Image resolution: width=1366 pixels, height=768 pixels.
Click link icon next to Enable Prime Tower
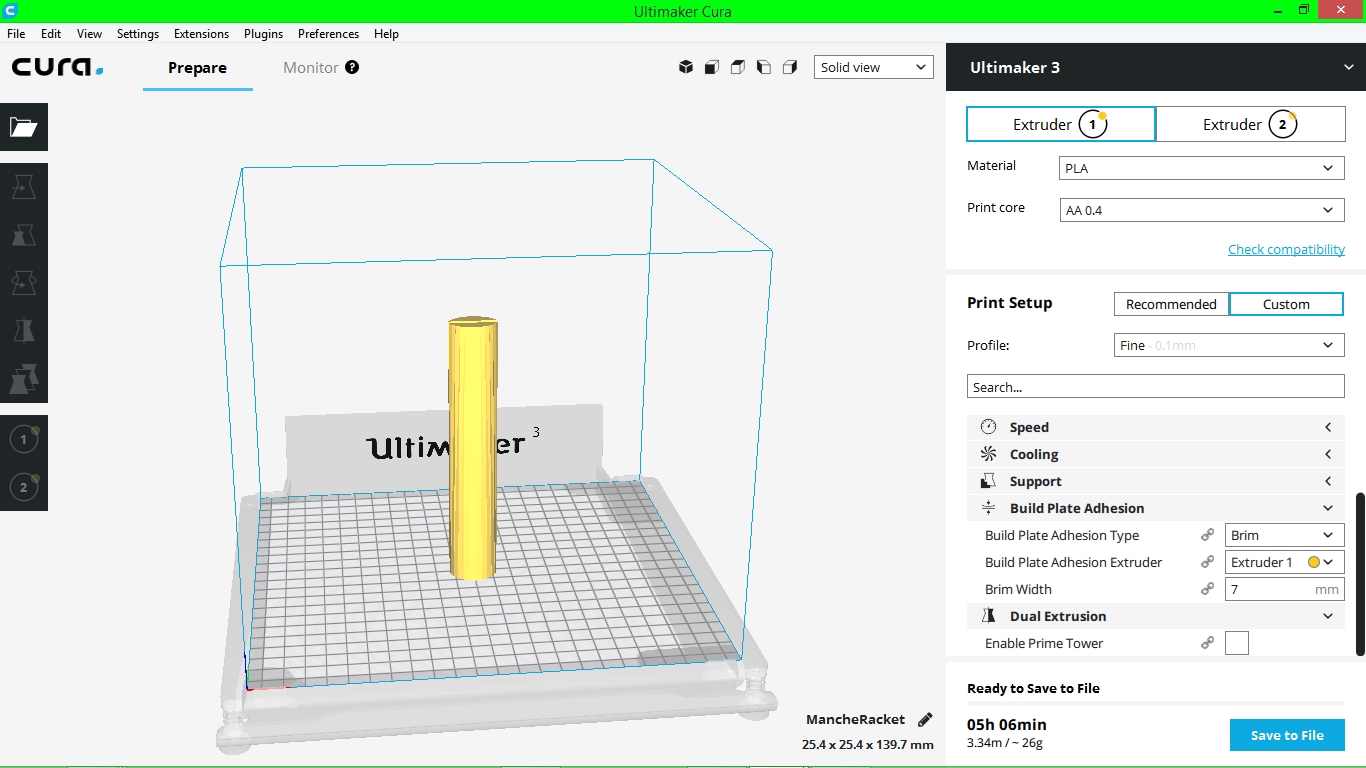coord(1207,643)
